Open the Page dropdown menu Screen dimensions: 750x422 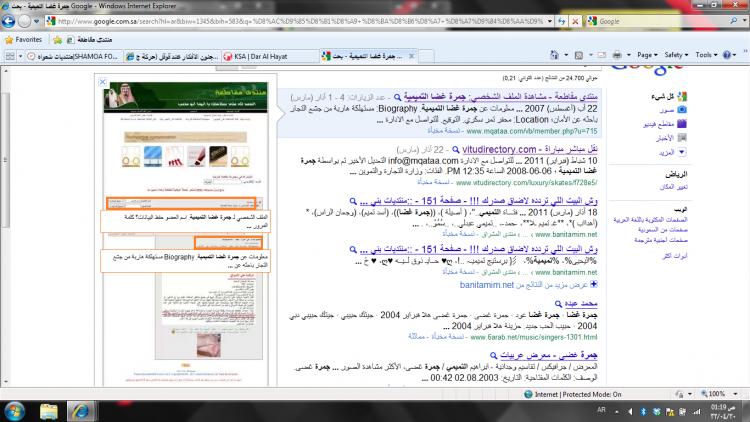[647, 55]
